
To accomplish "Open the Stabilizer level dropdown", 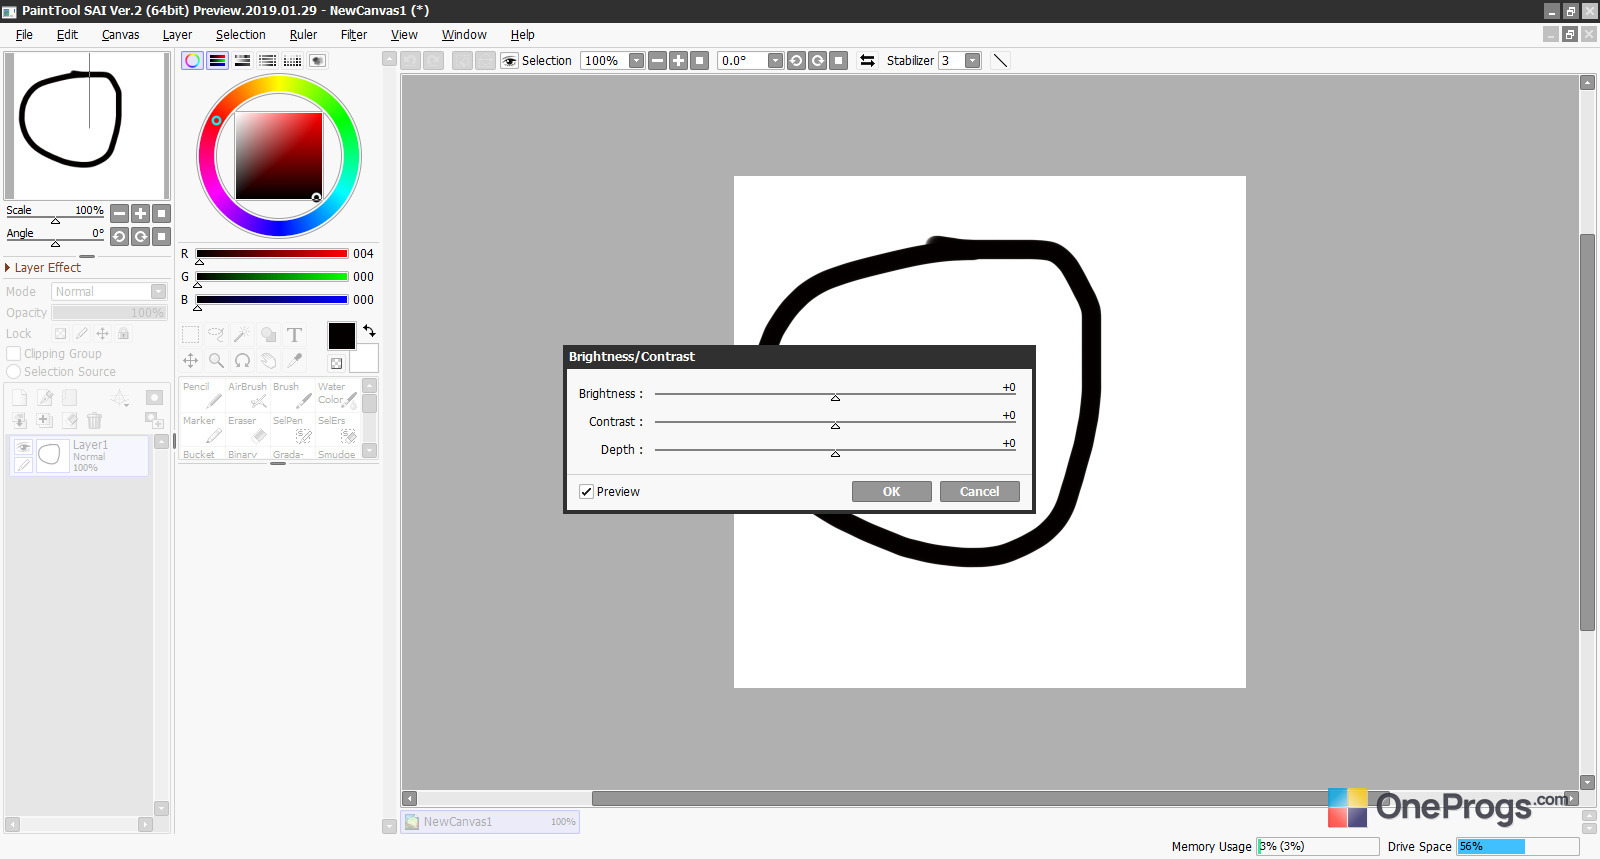I will click(x=972, y=61).
